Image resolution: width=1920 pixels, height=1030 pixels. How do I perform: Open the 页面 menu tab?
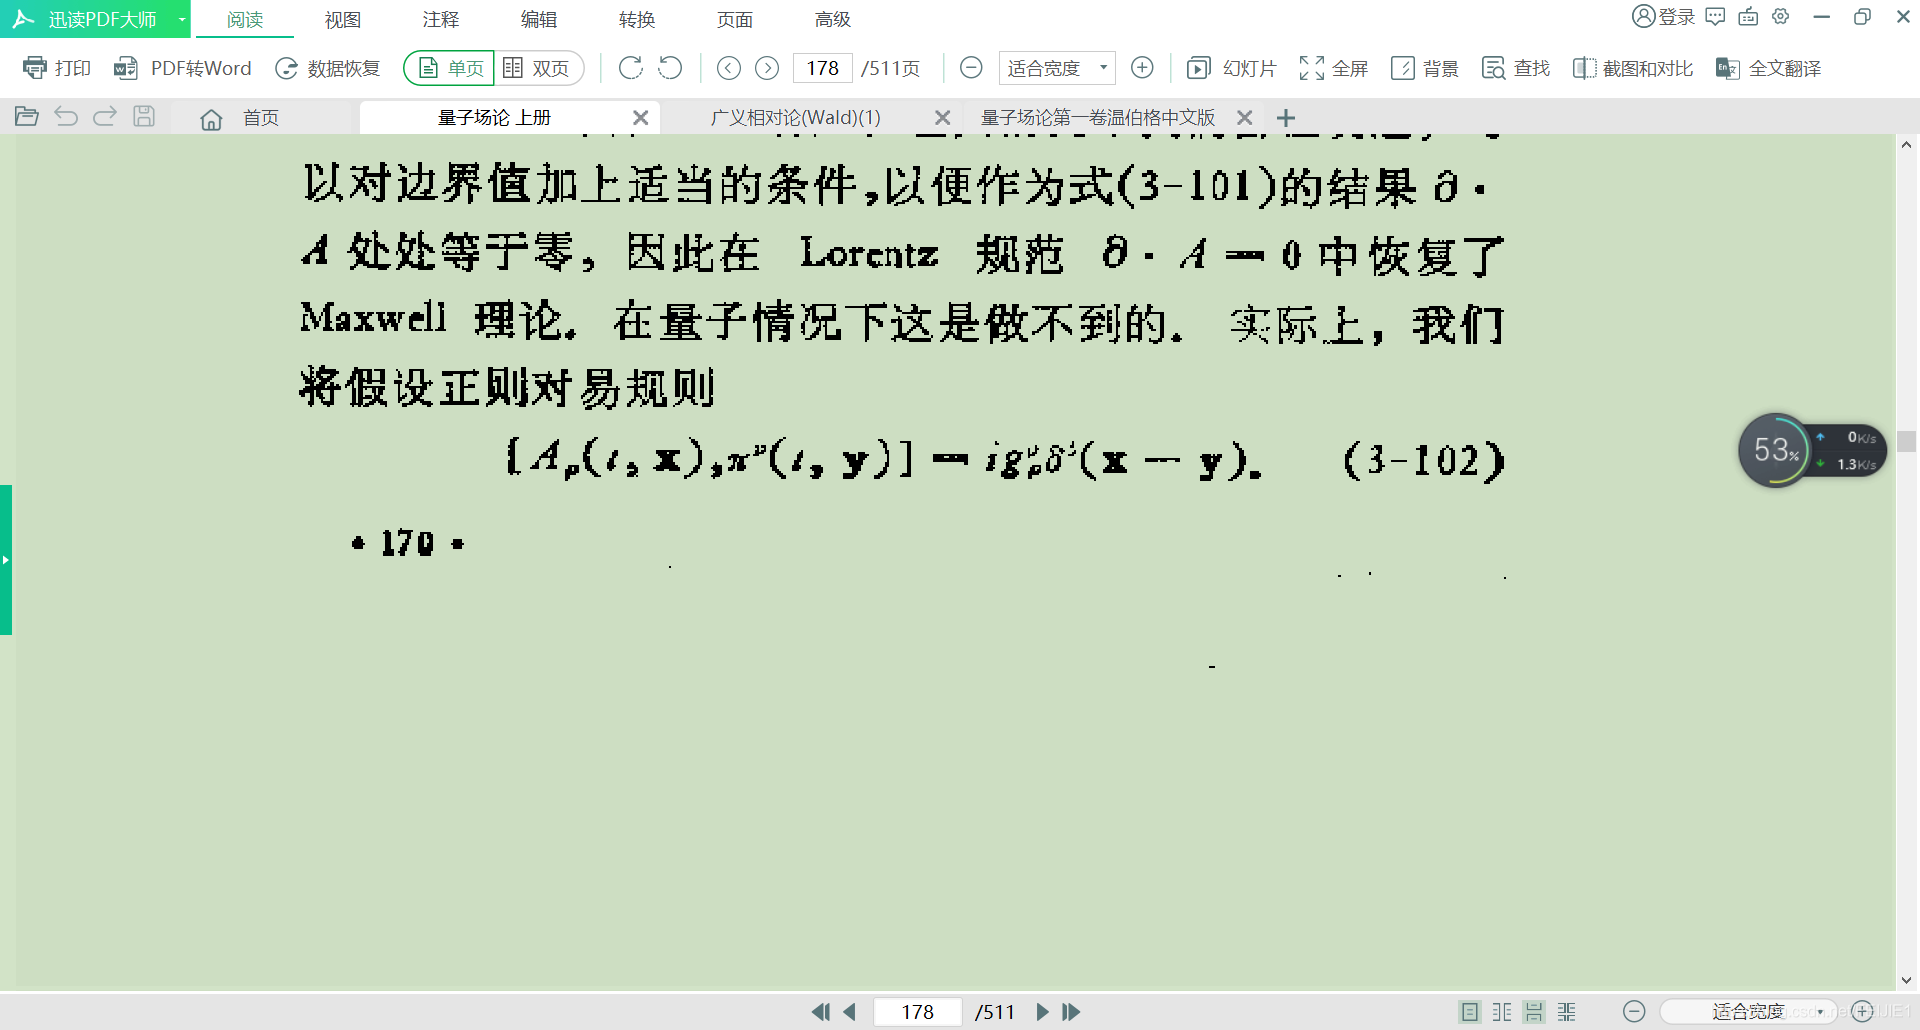tap(734, 19)
